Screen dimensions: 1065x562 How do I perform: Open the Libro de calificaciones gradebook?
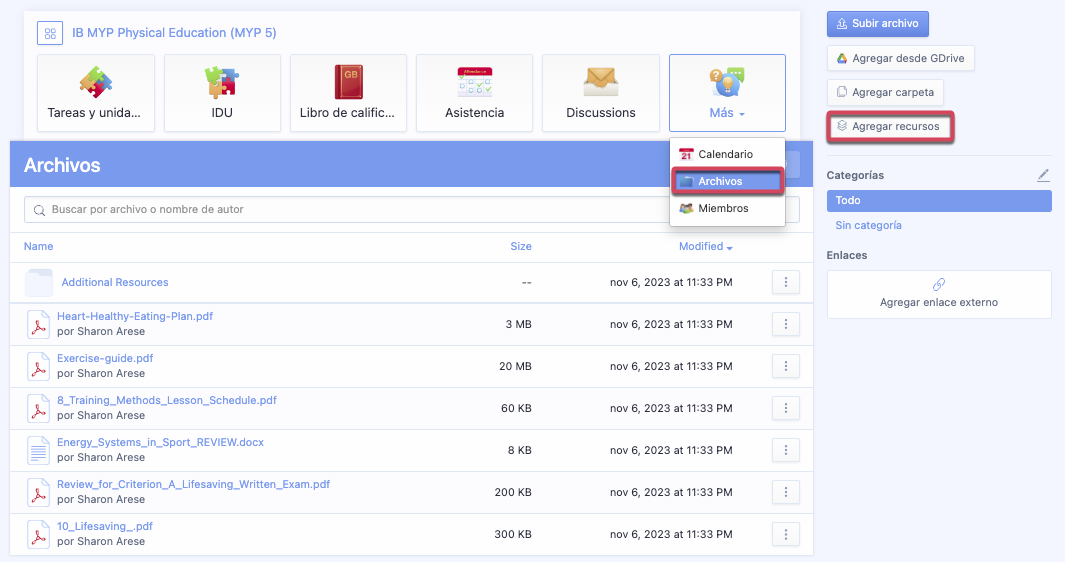tap(348, 92)
